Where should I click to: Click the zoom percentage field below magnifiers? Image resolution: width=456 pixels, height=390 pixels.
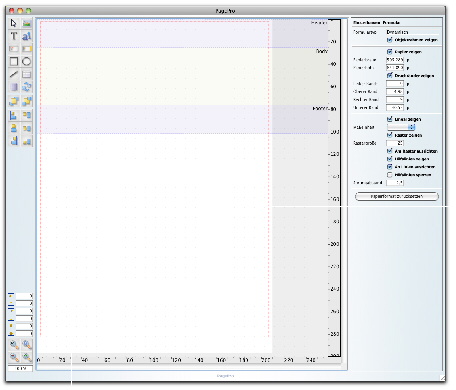[x=20, y=369]
